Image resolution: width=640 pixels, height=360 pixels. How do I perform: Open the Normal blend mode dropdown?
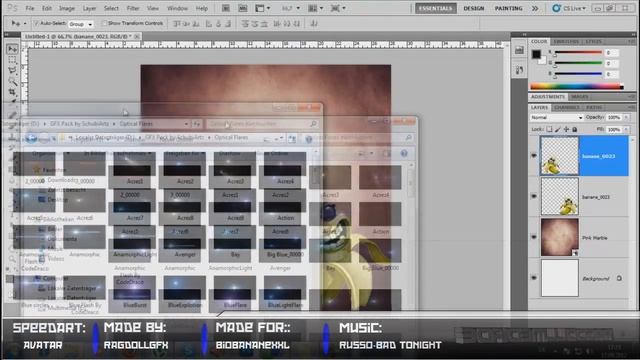[x=556, y=118]
